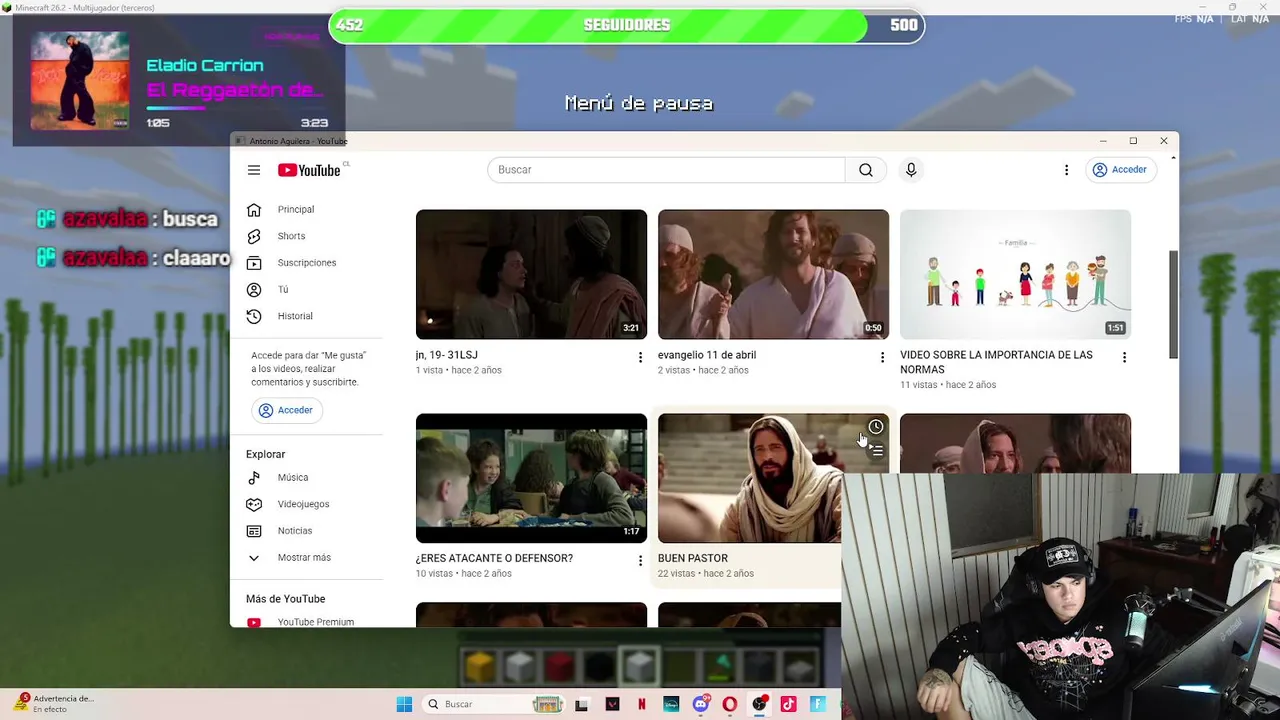This screenshot has width=1280, height=720.
Task: Open options menu for the NORMAS video
Action: (1124, 357)
